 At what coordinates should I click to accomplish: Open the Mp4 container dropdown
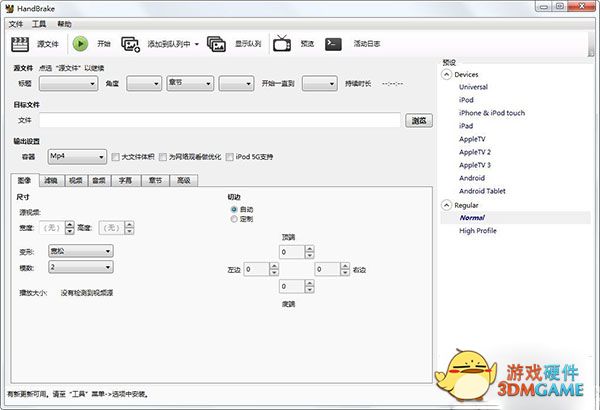pyautogui.click(x=77, y=157)
